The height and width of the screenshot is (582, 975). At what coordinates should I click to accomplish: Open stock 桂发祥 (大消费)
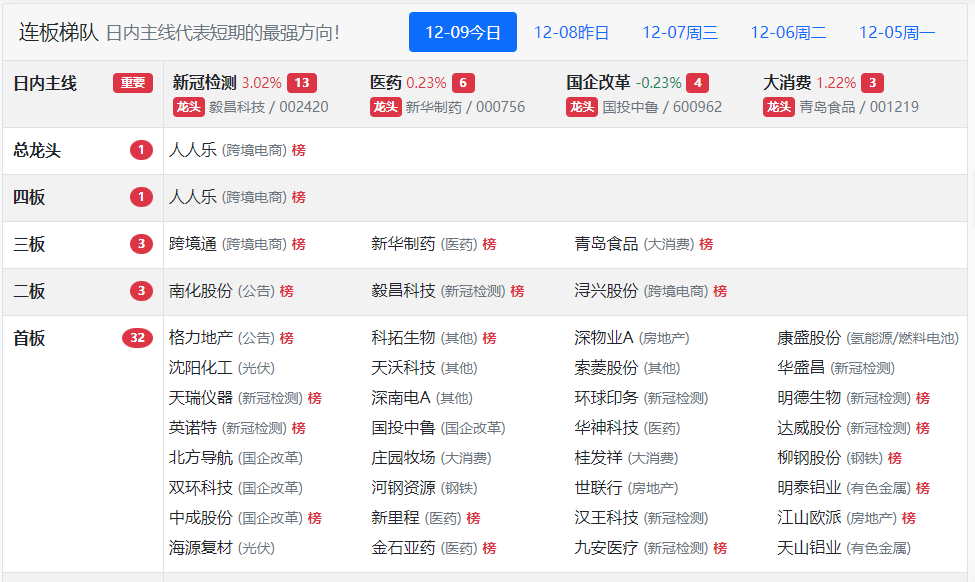(598, 458)
